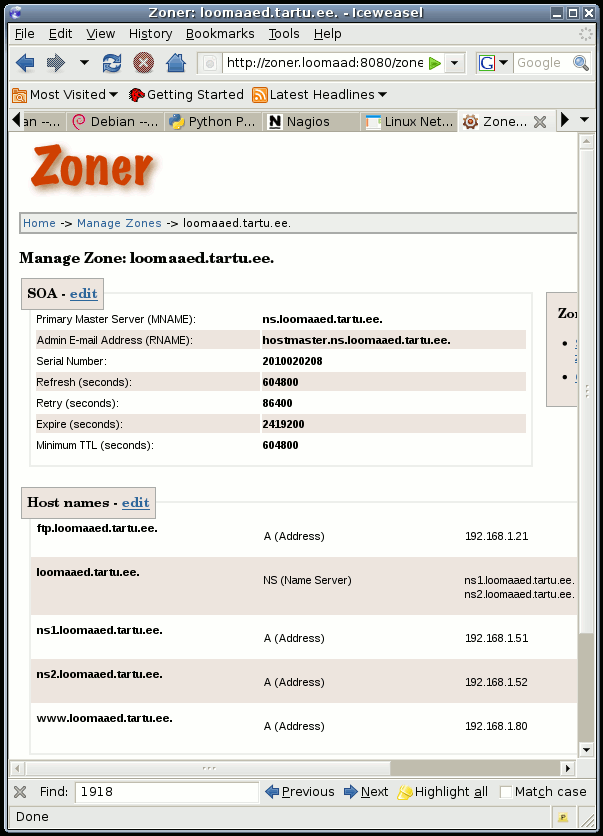
Task: Open the Help menu
Action: tap(327, 34)
